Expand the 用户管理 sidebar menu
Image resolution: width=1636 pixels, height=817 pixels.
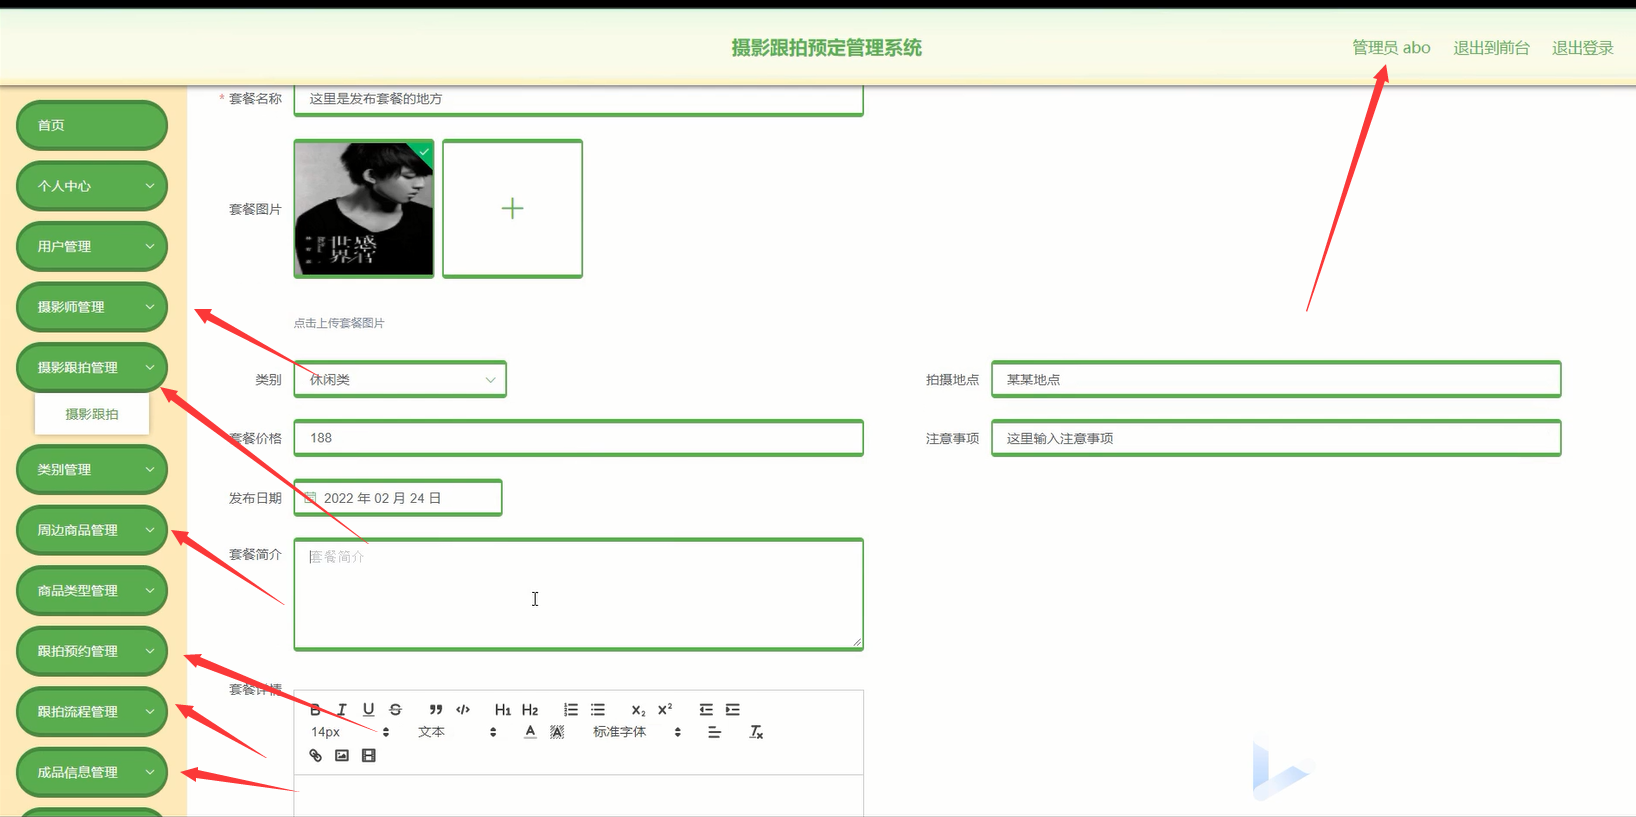tap(92, 246)
